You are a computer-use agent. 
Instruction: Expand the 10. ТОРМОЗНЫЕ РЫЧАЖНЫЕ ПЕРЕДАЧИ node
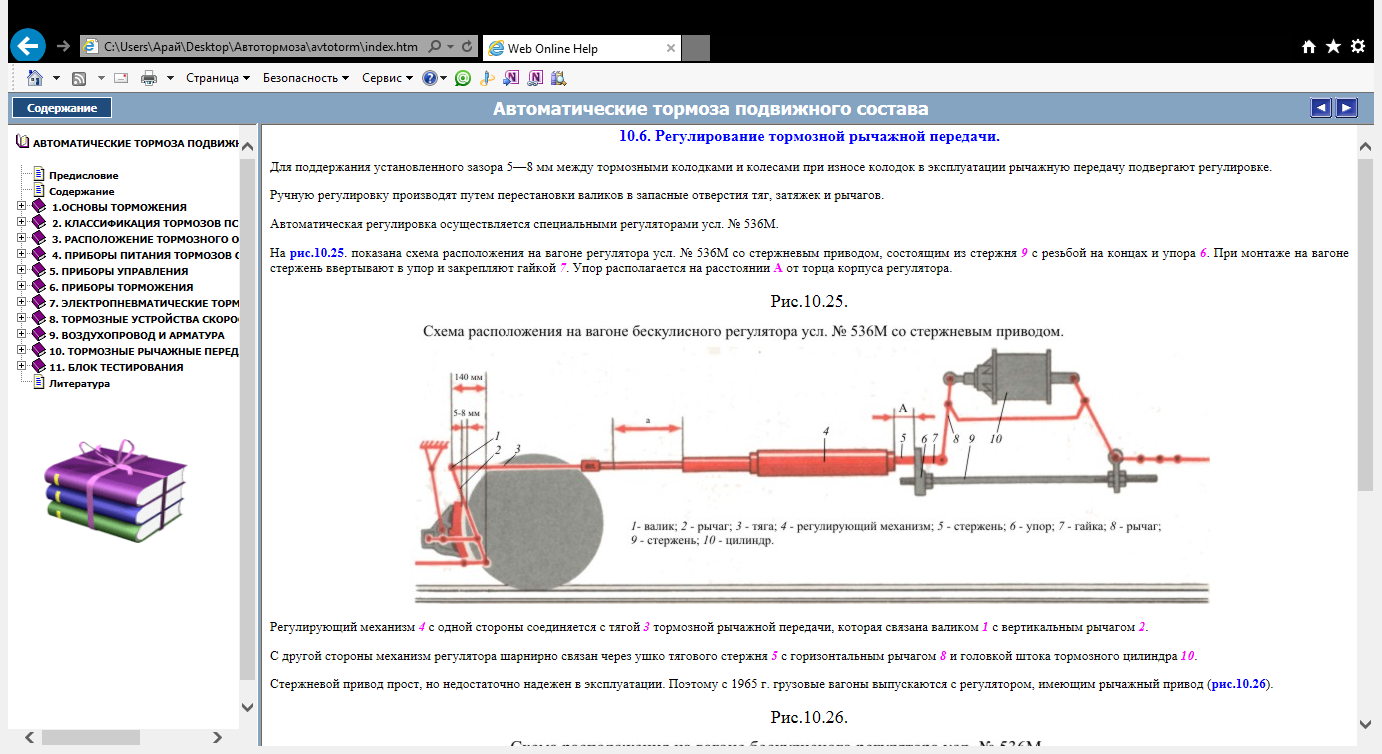coord(23,351)
